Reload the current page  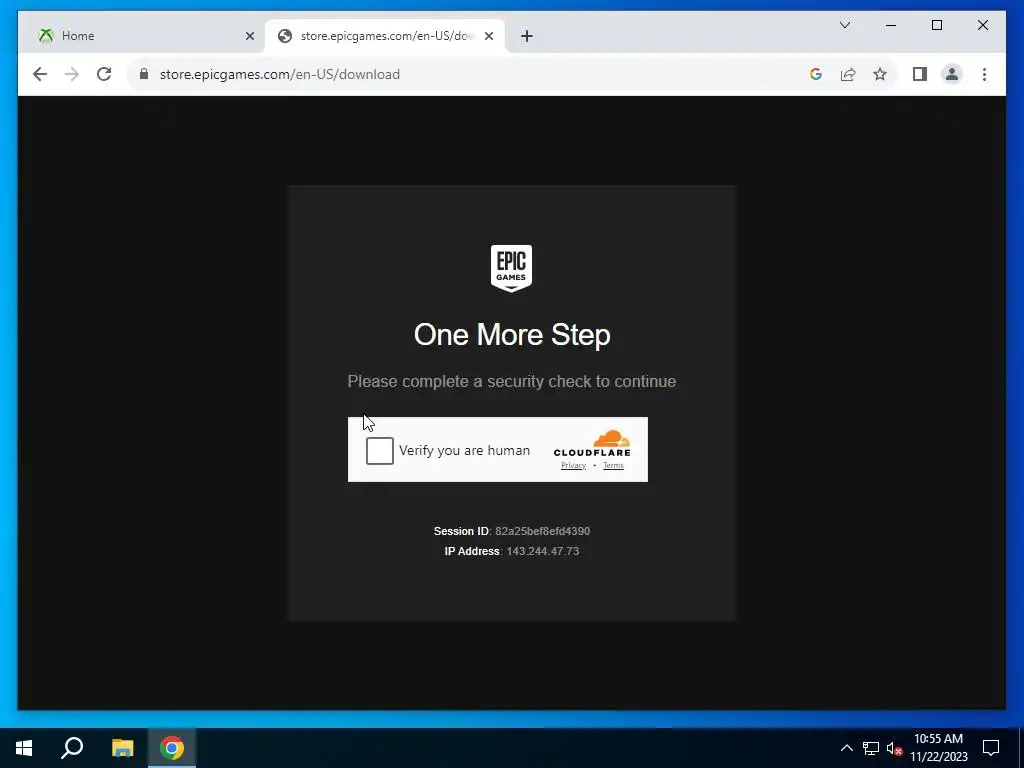[104, 74]
